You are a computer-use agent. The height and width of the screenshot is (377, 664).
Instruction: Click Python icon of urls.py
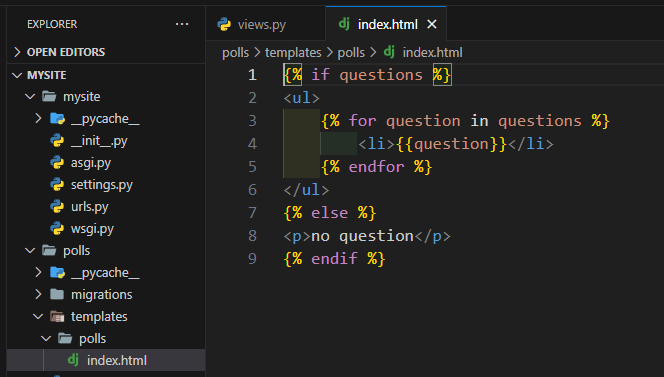(57, 206)
